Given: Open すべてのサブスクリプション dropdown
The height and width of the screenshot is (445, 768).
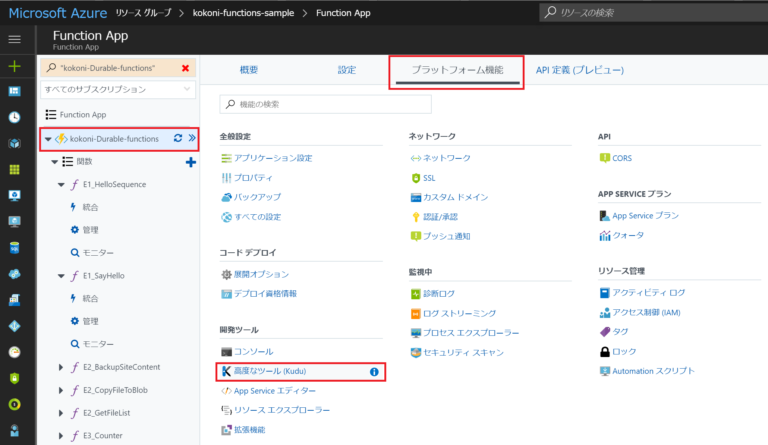Looking at the screenshot, I should click(118, 90).
